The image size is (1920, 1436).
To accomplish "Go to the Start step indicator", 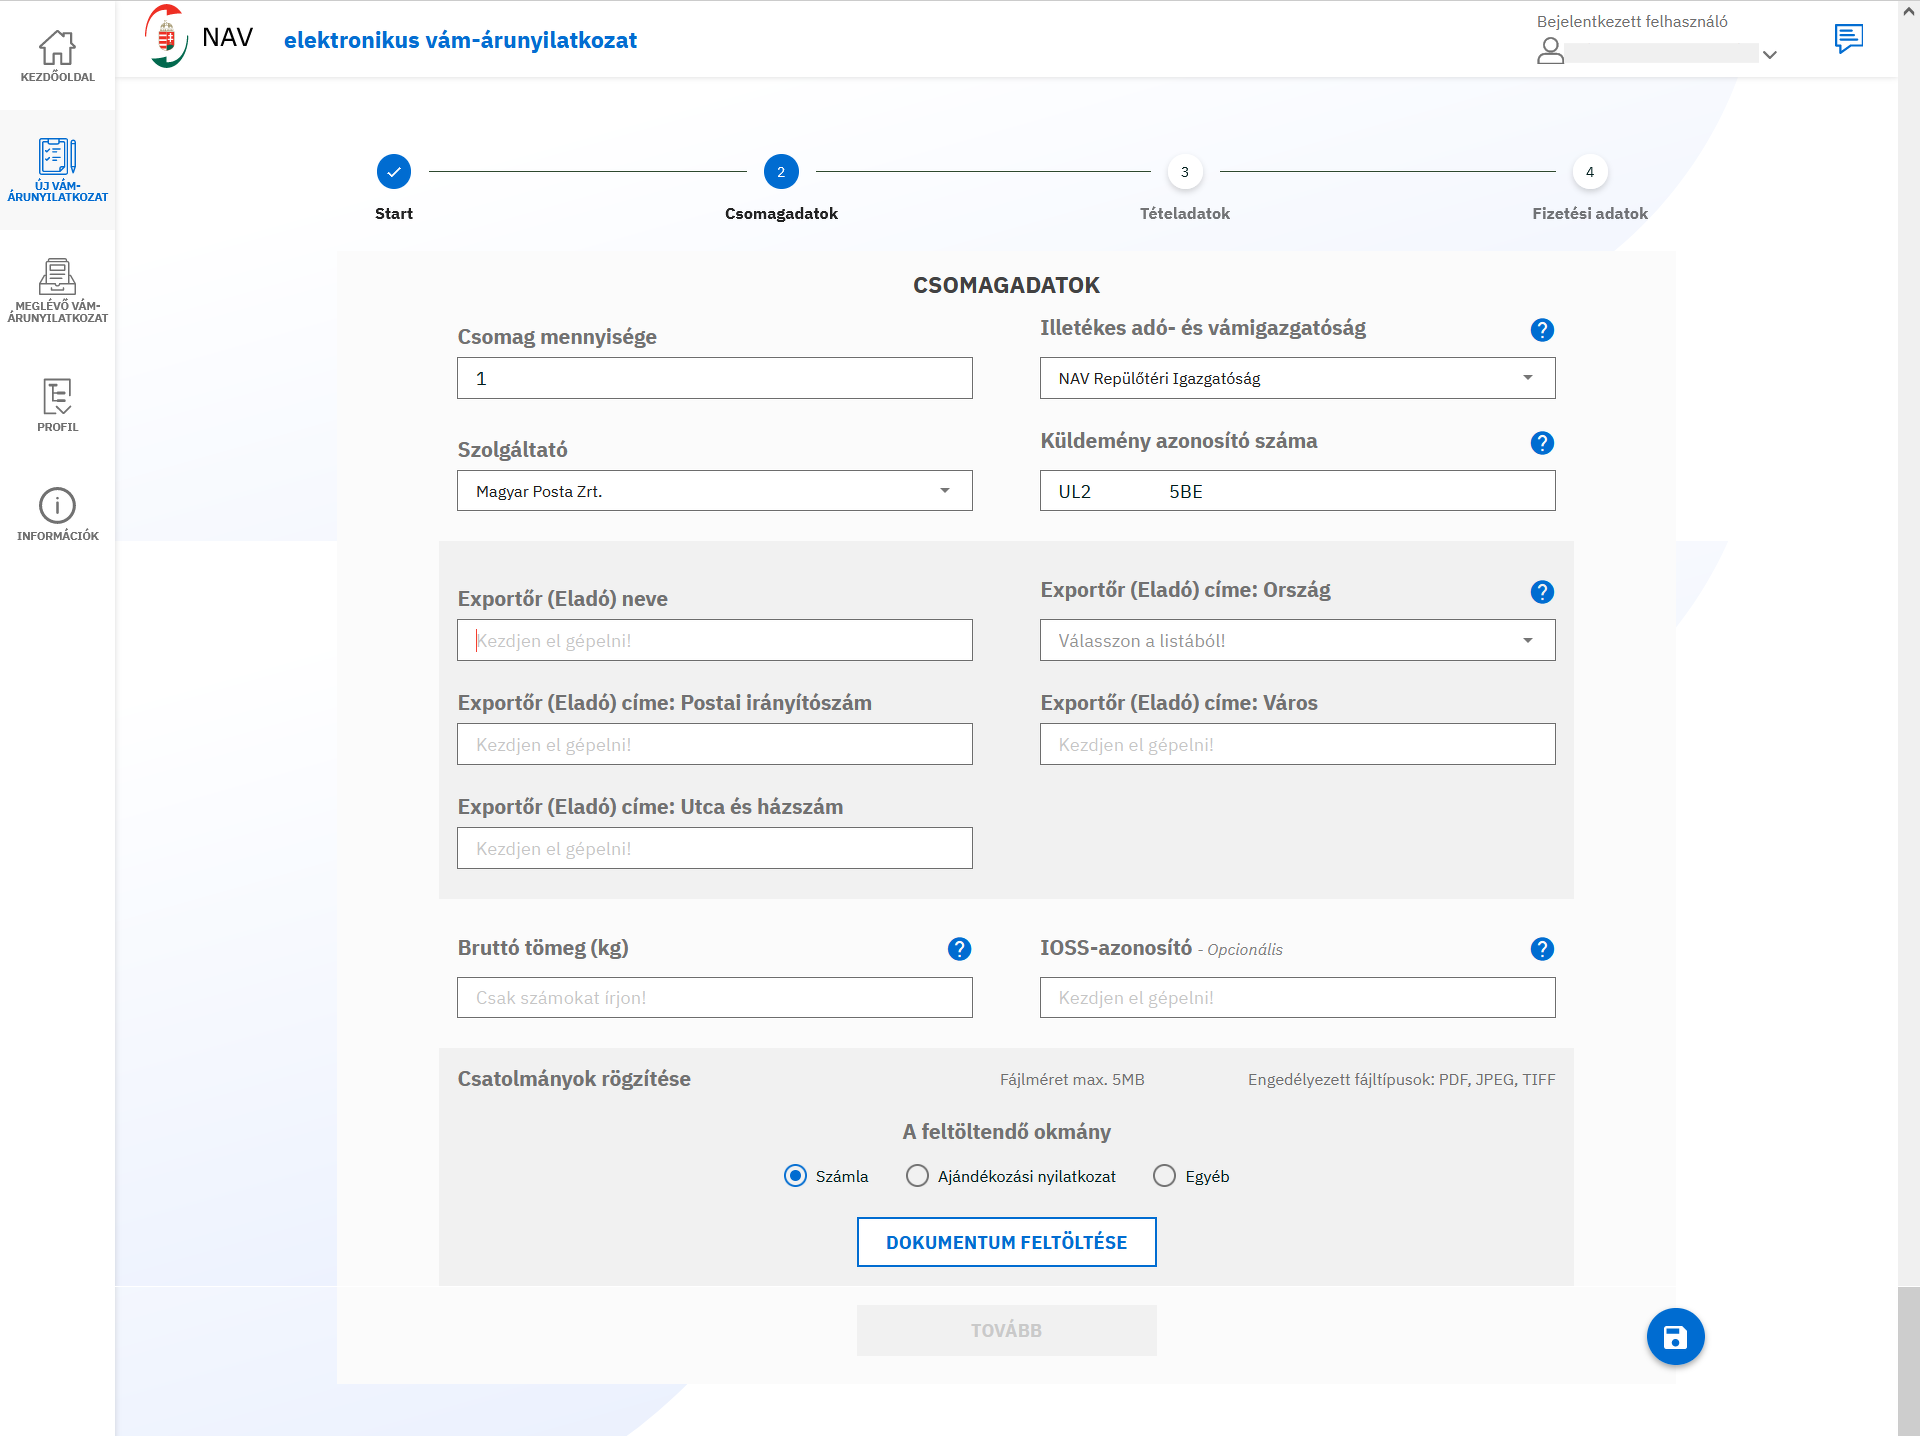I will coord(394,172).
